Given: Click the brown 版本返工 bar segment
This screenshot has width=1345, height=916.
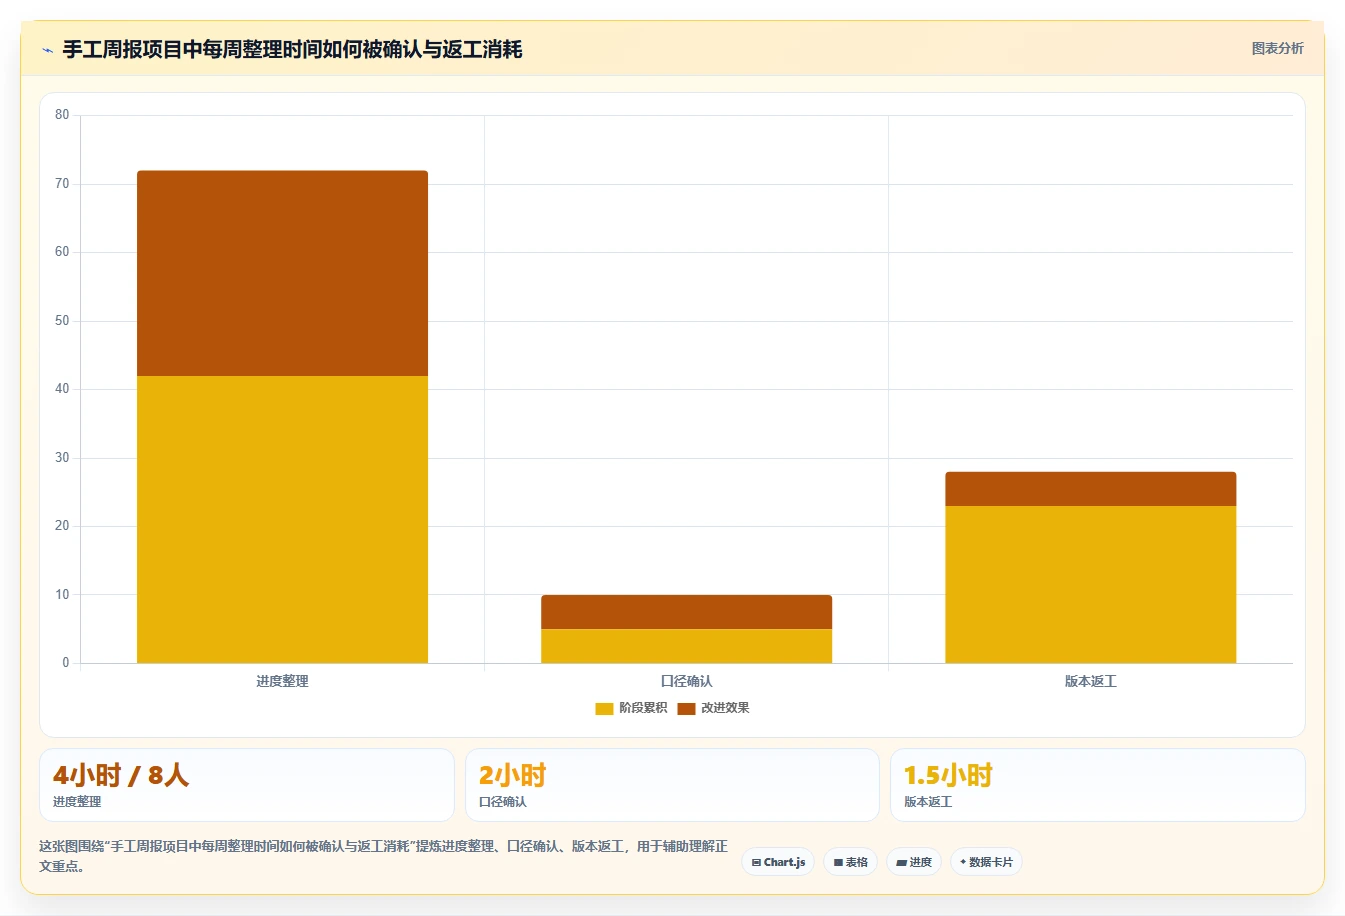Looking at the screenshot, I should coord(1090,489).
